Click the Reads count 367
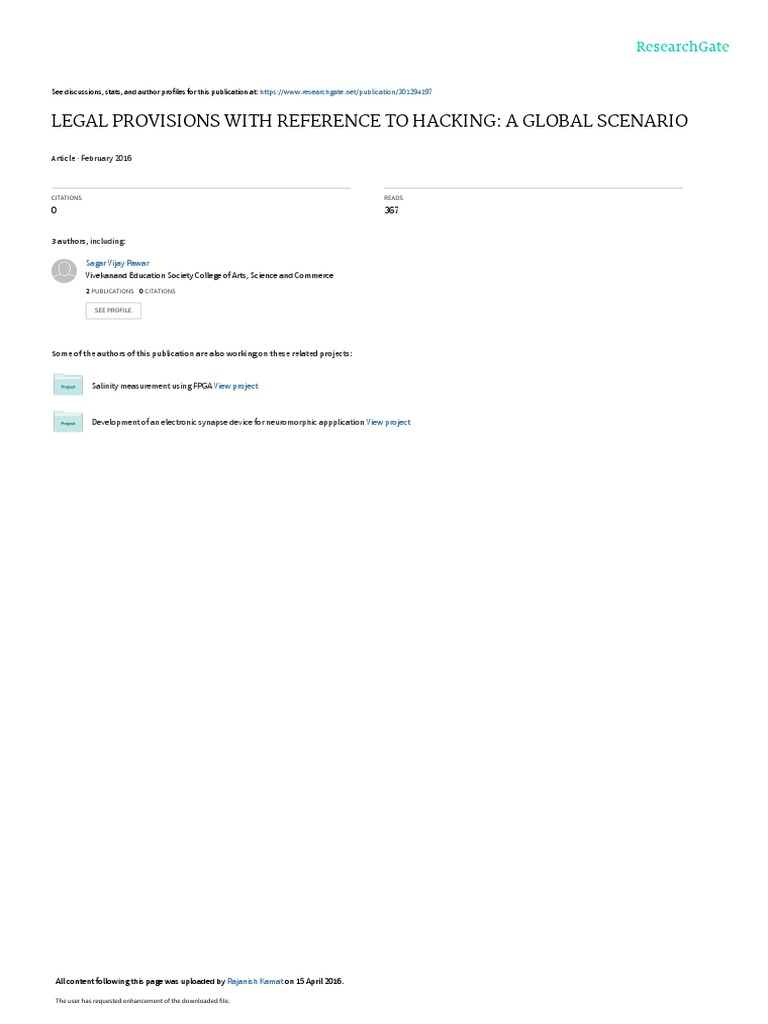This screenshot has width=768, height=1024. click(391, 210)
